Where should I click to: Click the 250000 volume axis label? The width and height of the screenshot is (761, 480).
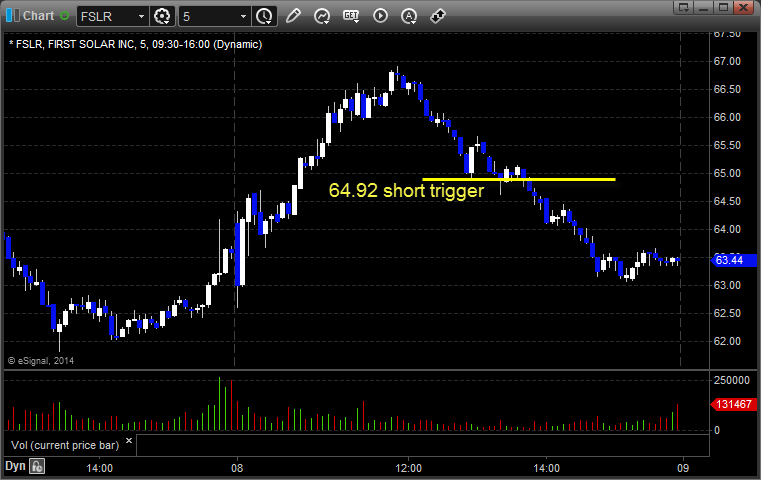[x=731, y=381]
